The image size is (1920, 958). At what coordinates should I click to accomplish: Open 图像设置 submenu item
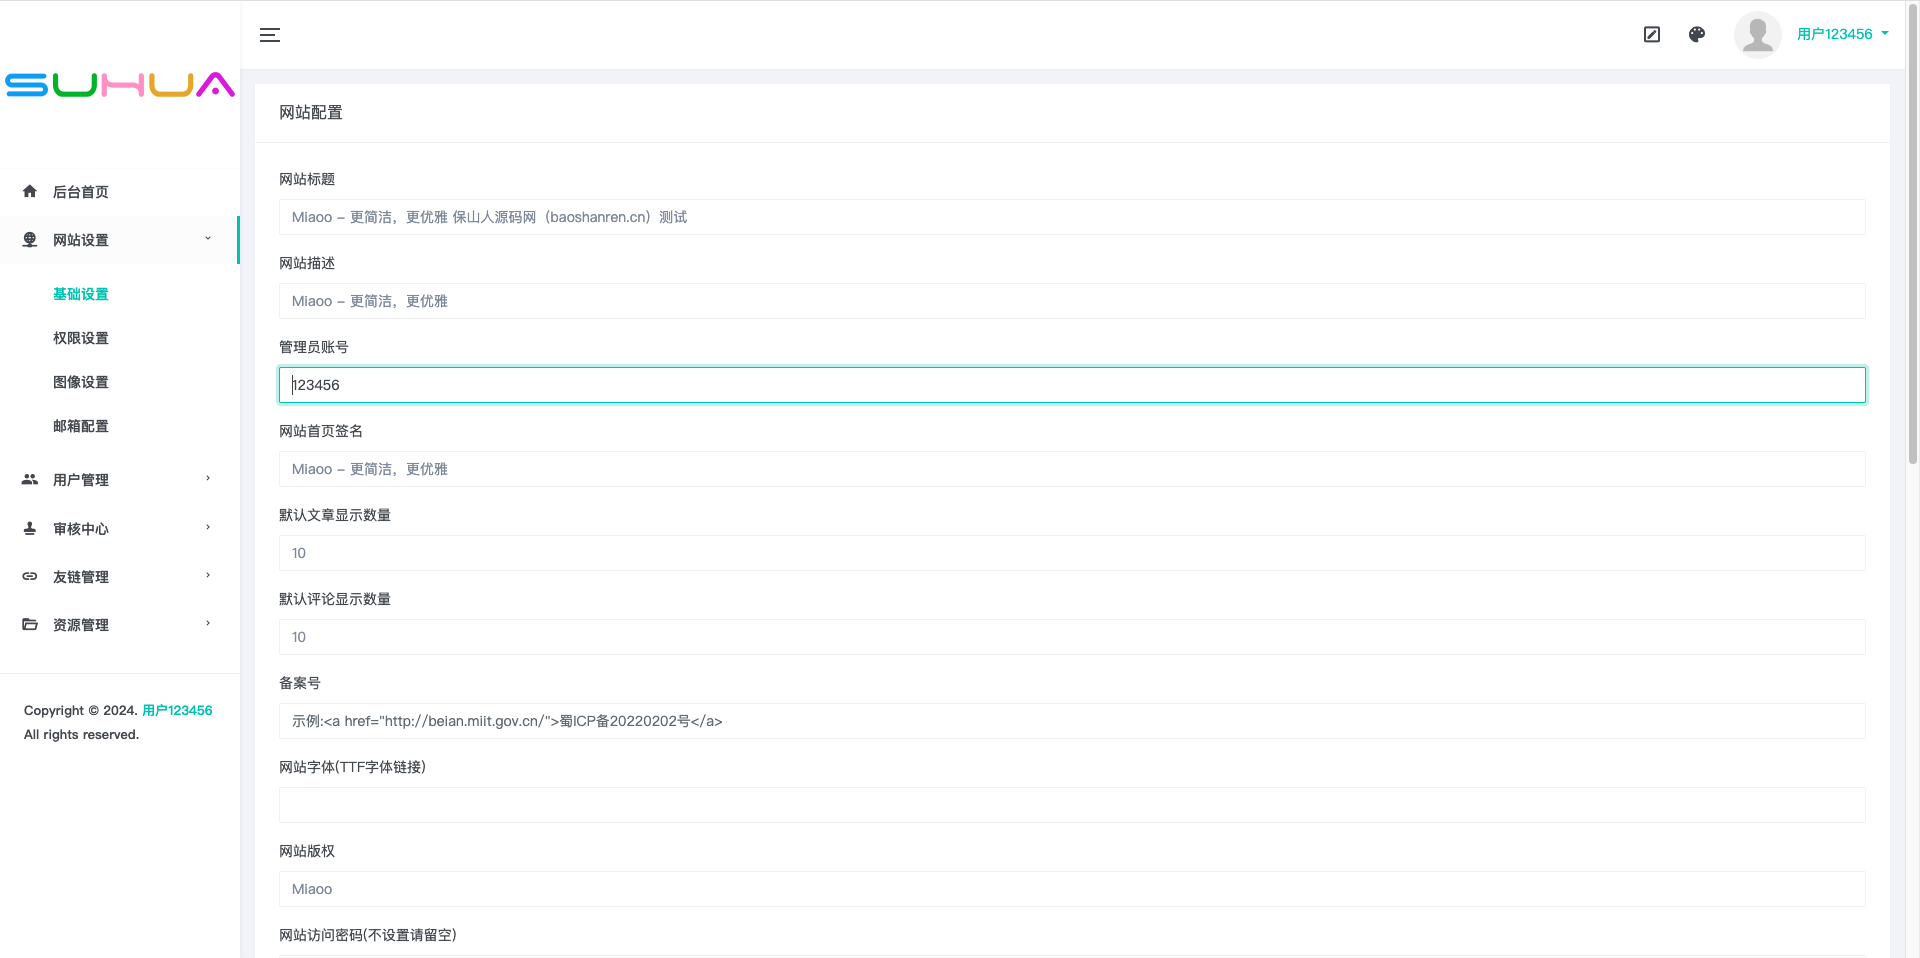tap(81, 382)
